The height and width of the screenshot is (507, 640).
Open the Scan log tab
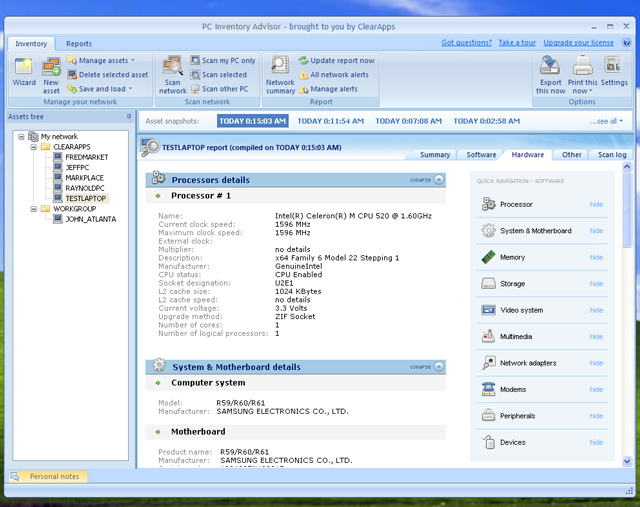tap(612, 155)
